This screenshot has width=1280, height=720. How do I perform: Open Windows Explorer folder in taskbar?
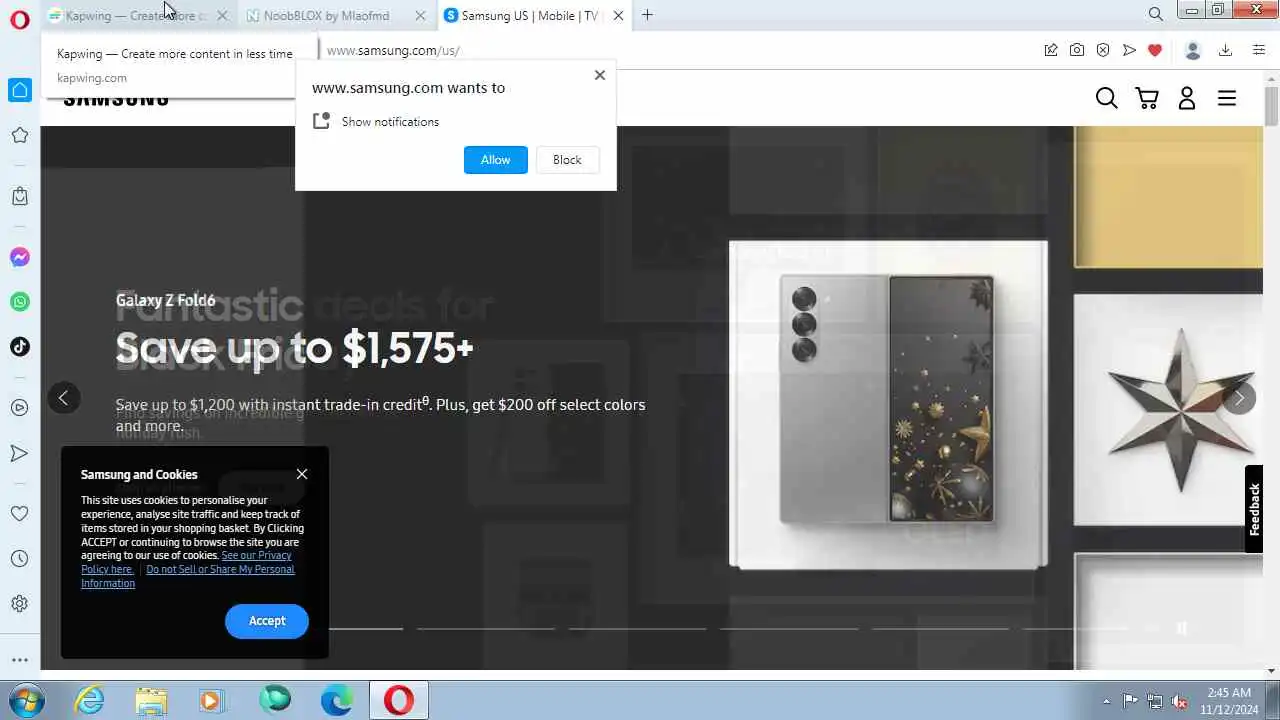click(x=151, y=700)
